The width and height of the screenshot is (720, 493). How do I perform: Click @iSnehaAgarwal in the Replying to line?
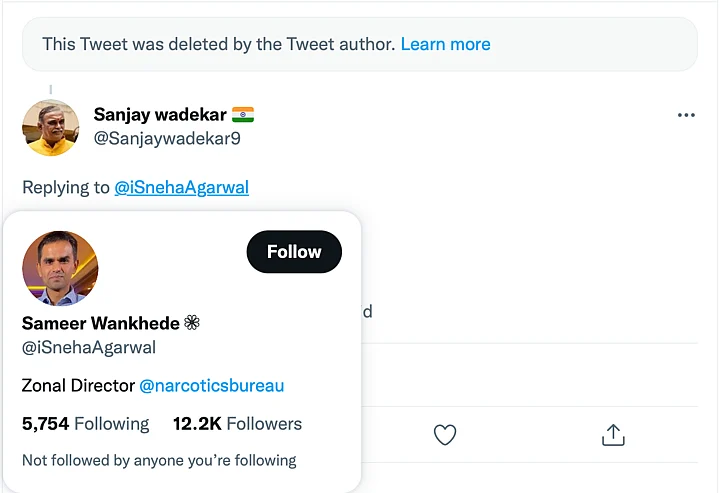[181, 187]
